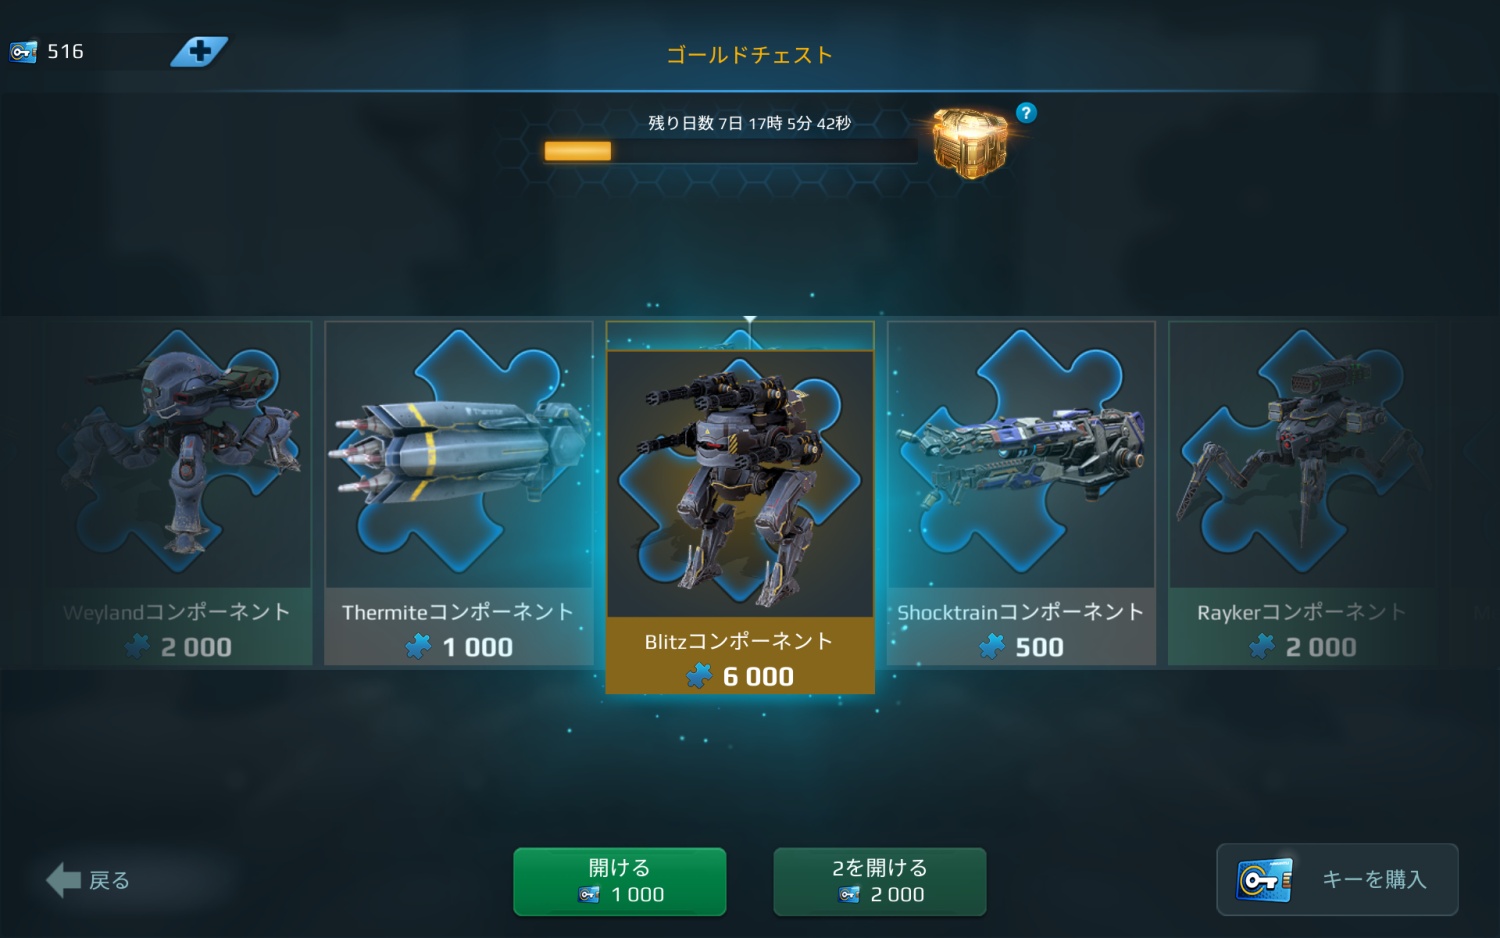Click the gold chest icon
Image resolution: width=1500 pixels, height=938 pixels.
click(x=969, y=144)
